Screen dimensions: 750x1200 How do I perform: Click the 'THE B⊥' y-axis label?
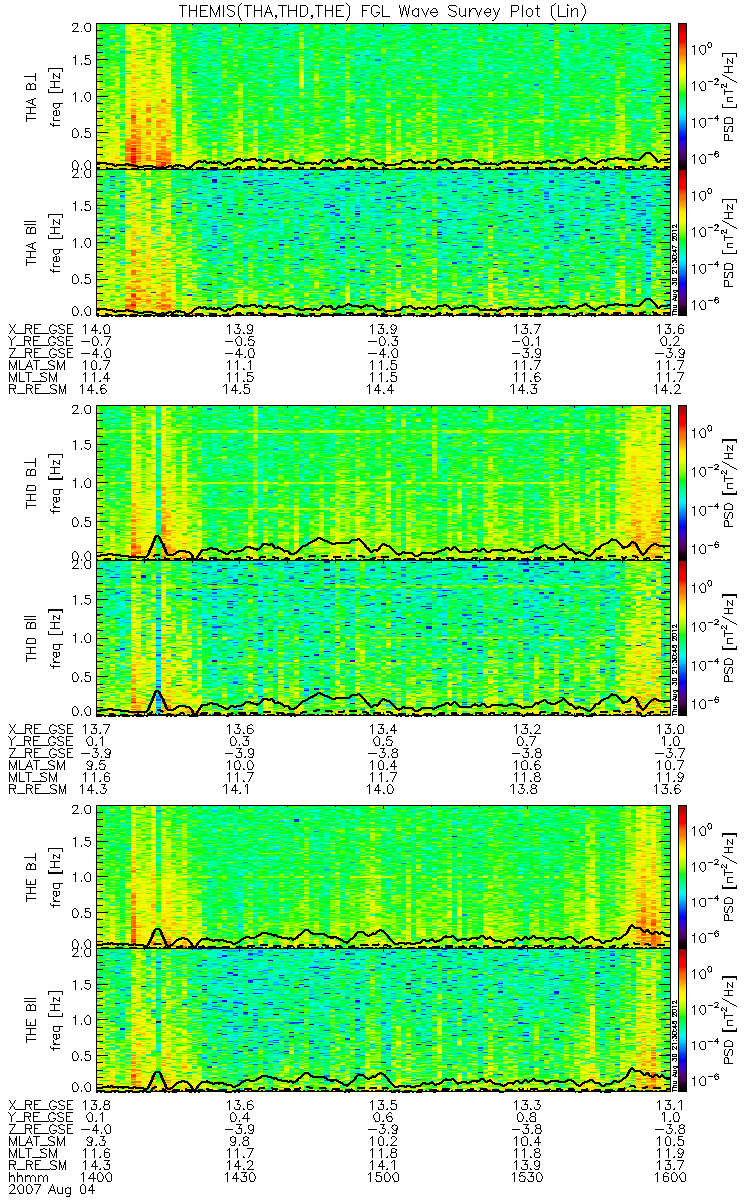click(32, 877)
